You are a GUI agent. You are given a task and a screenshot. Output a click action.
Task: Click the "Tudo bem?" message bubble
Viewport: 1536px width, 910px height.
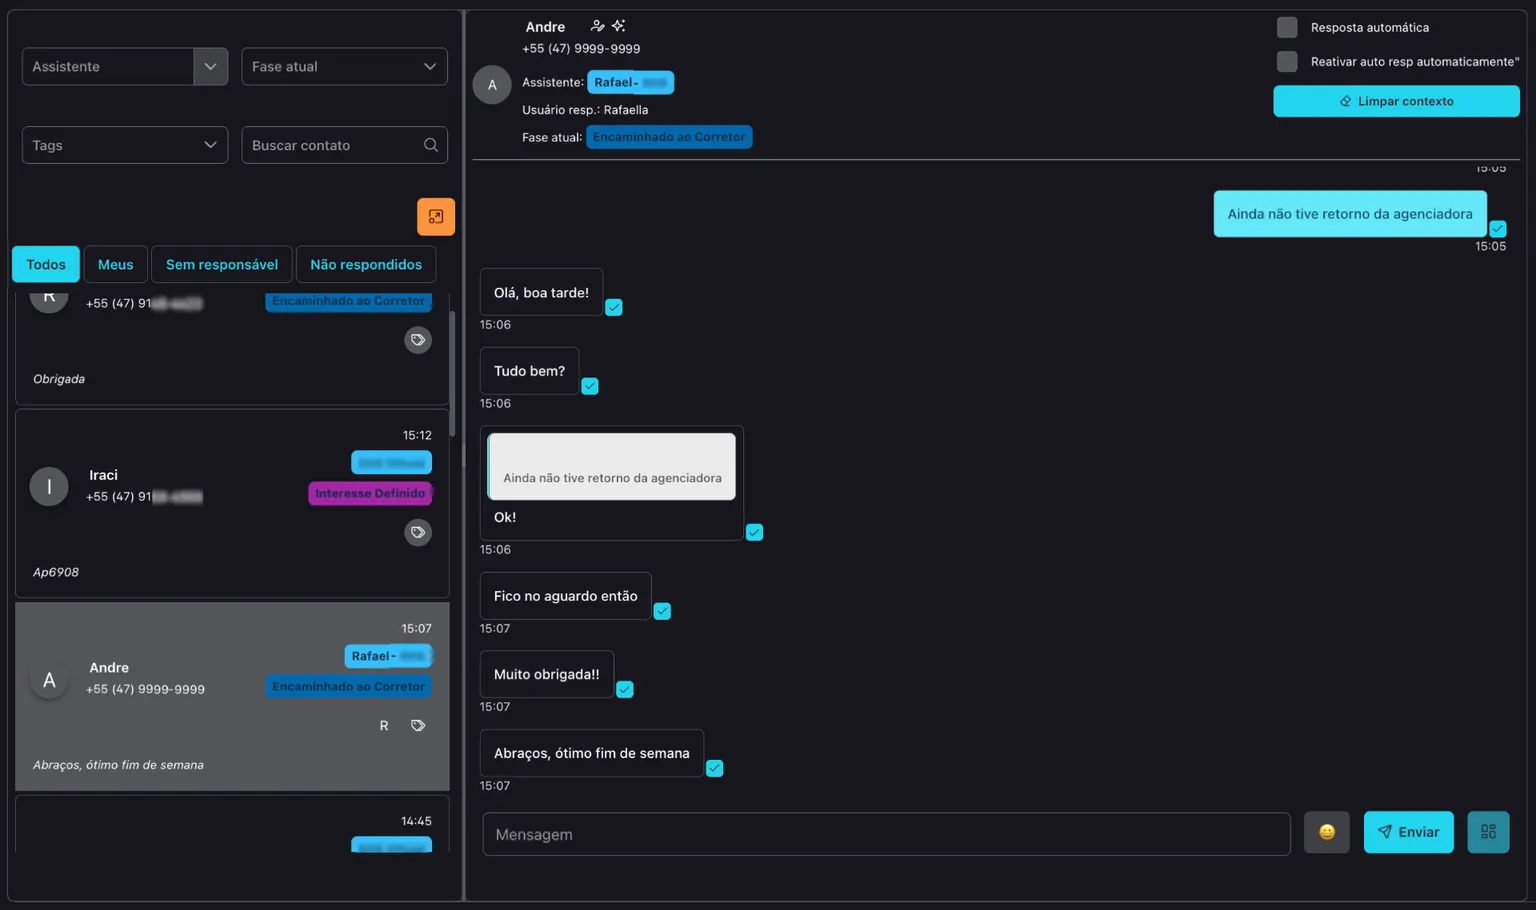point(529,371)
